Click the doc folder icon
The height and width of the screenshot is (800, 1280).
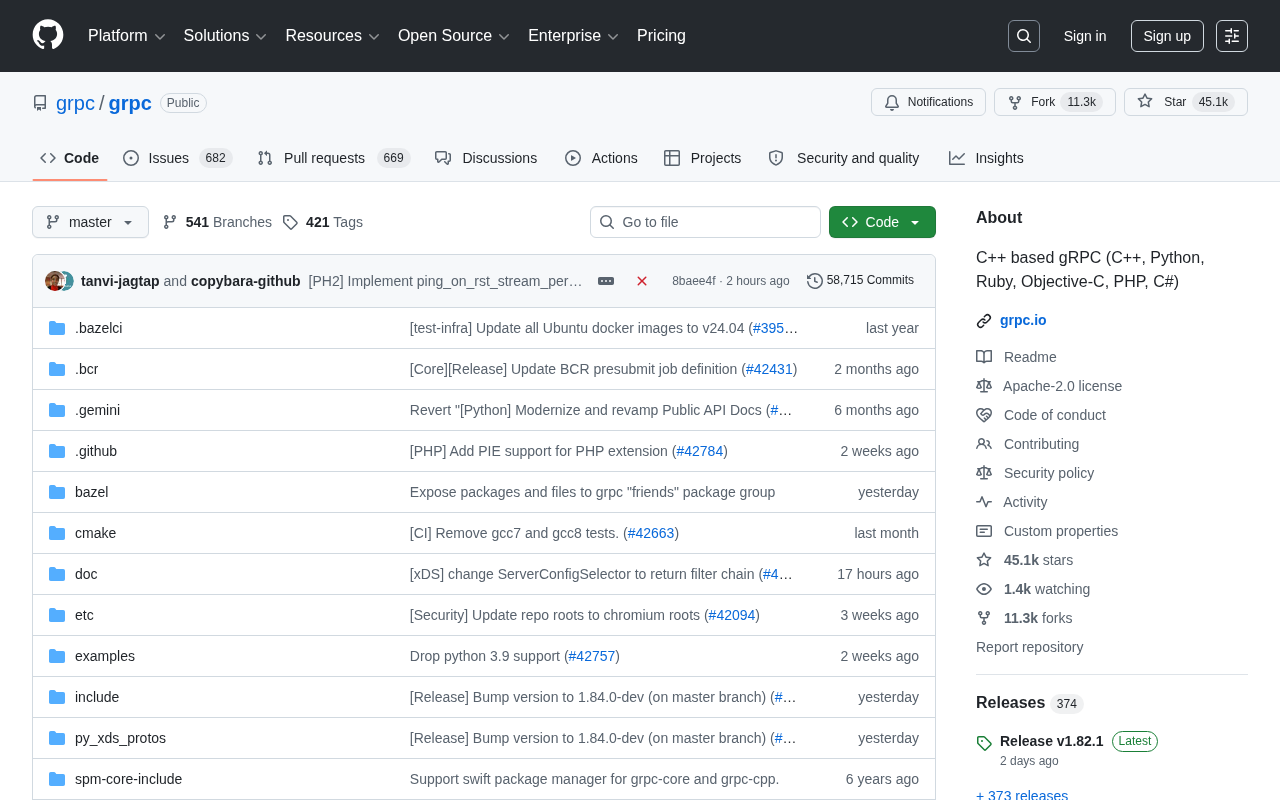point(57,574)
